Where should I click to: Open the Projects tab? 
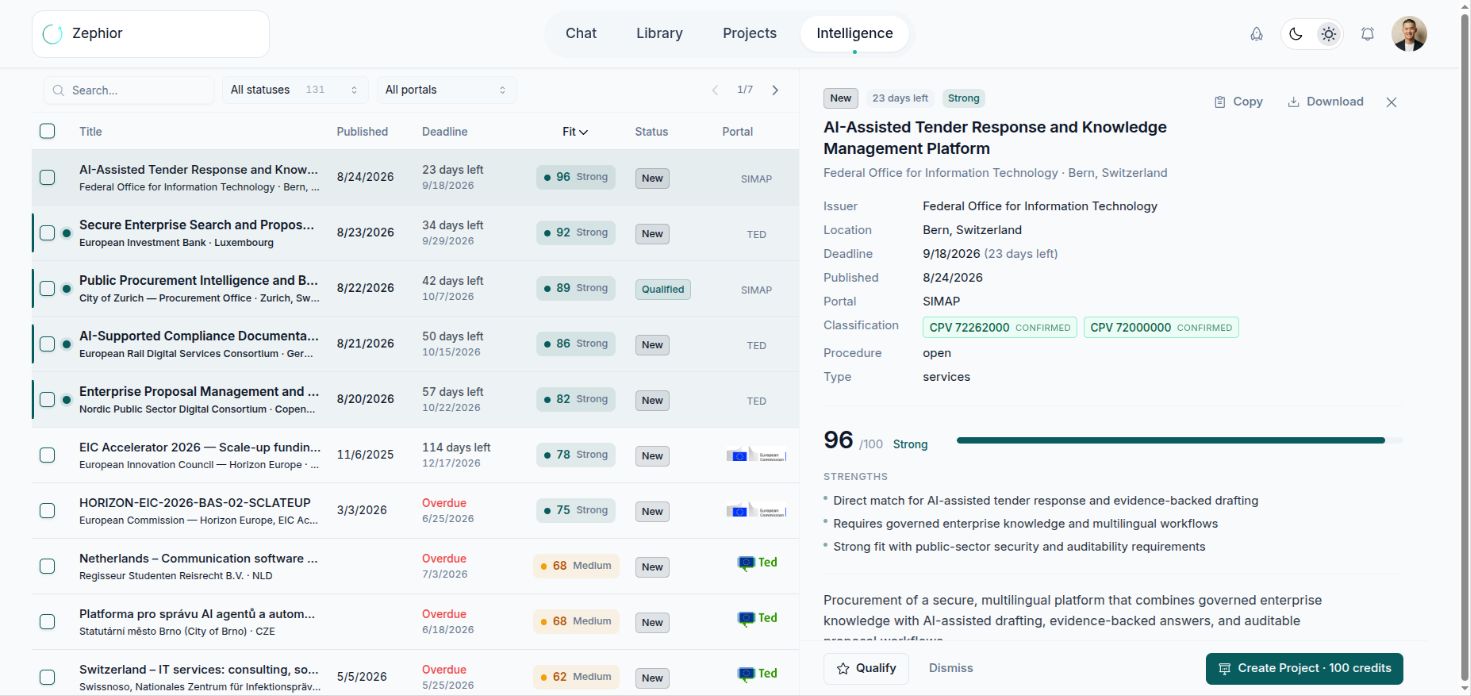[x=750, y=33]
